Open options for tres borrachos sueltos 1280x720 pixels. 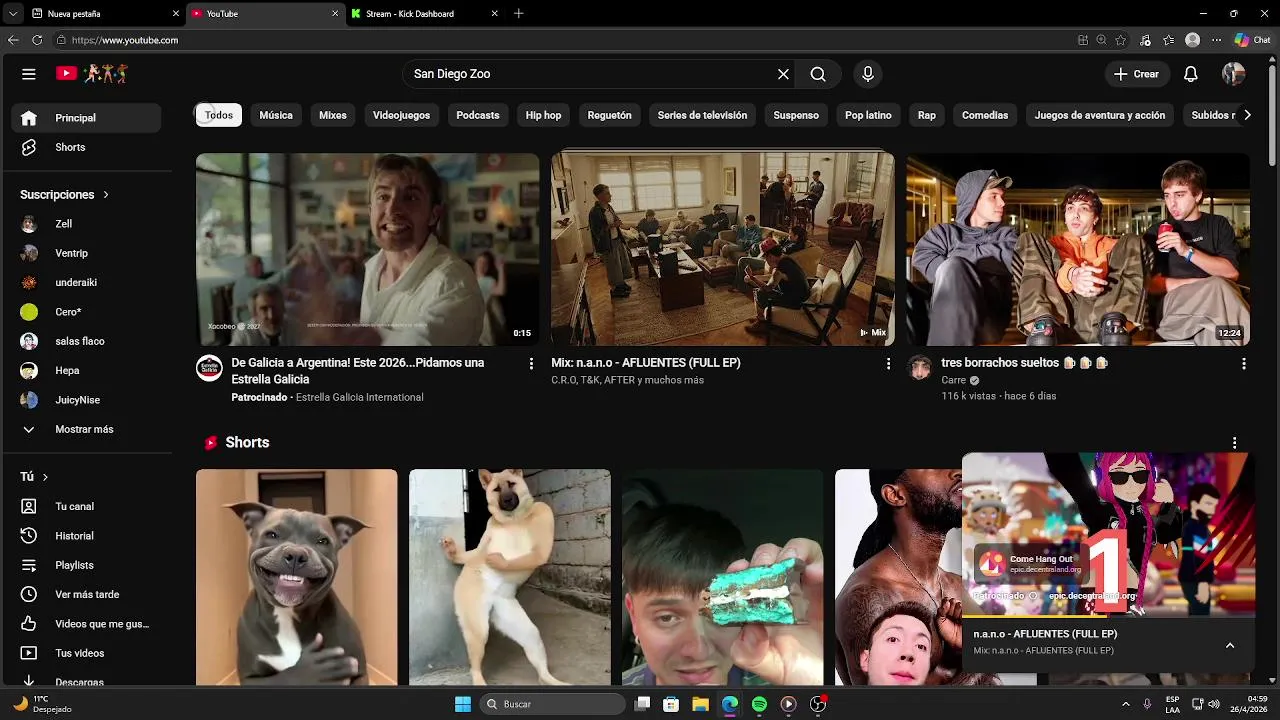pyautogui.click(x=1244, y=364)
